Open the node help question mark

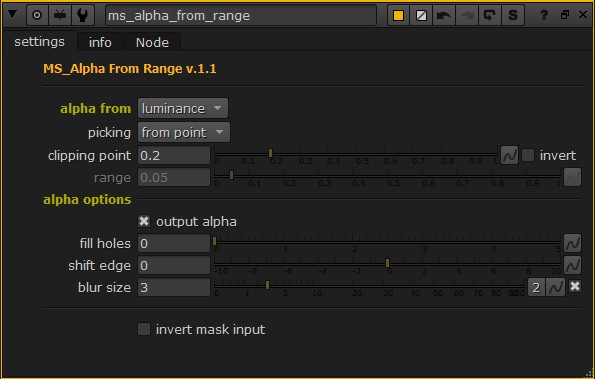(544, 15)
